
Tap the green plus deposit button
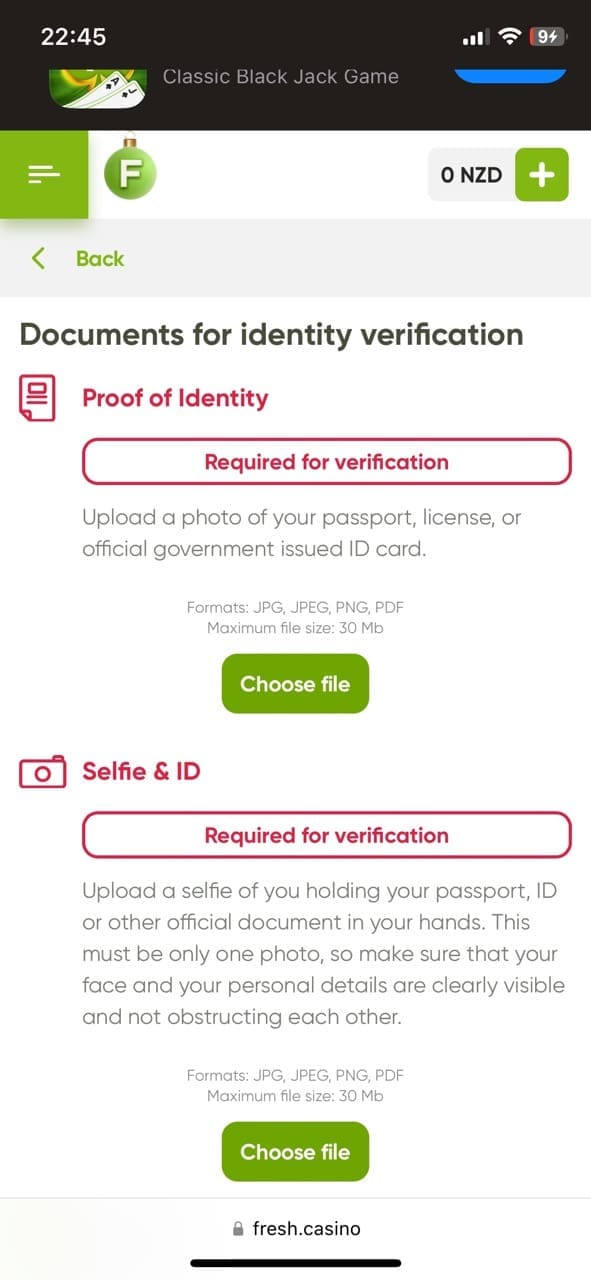541,175
